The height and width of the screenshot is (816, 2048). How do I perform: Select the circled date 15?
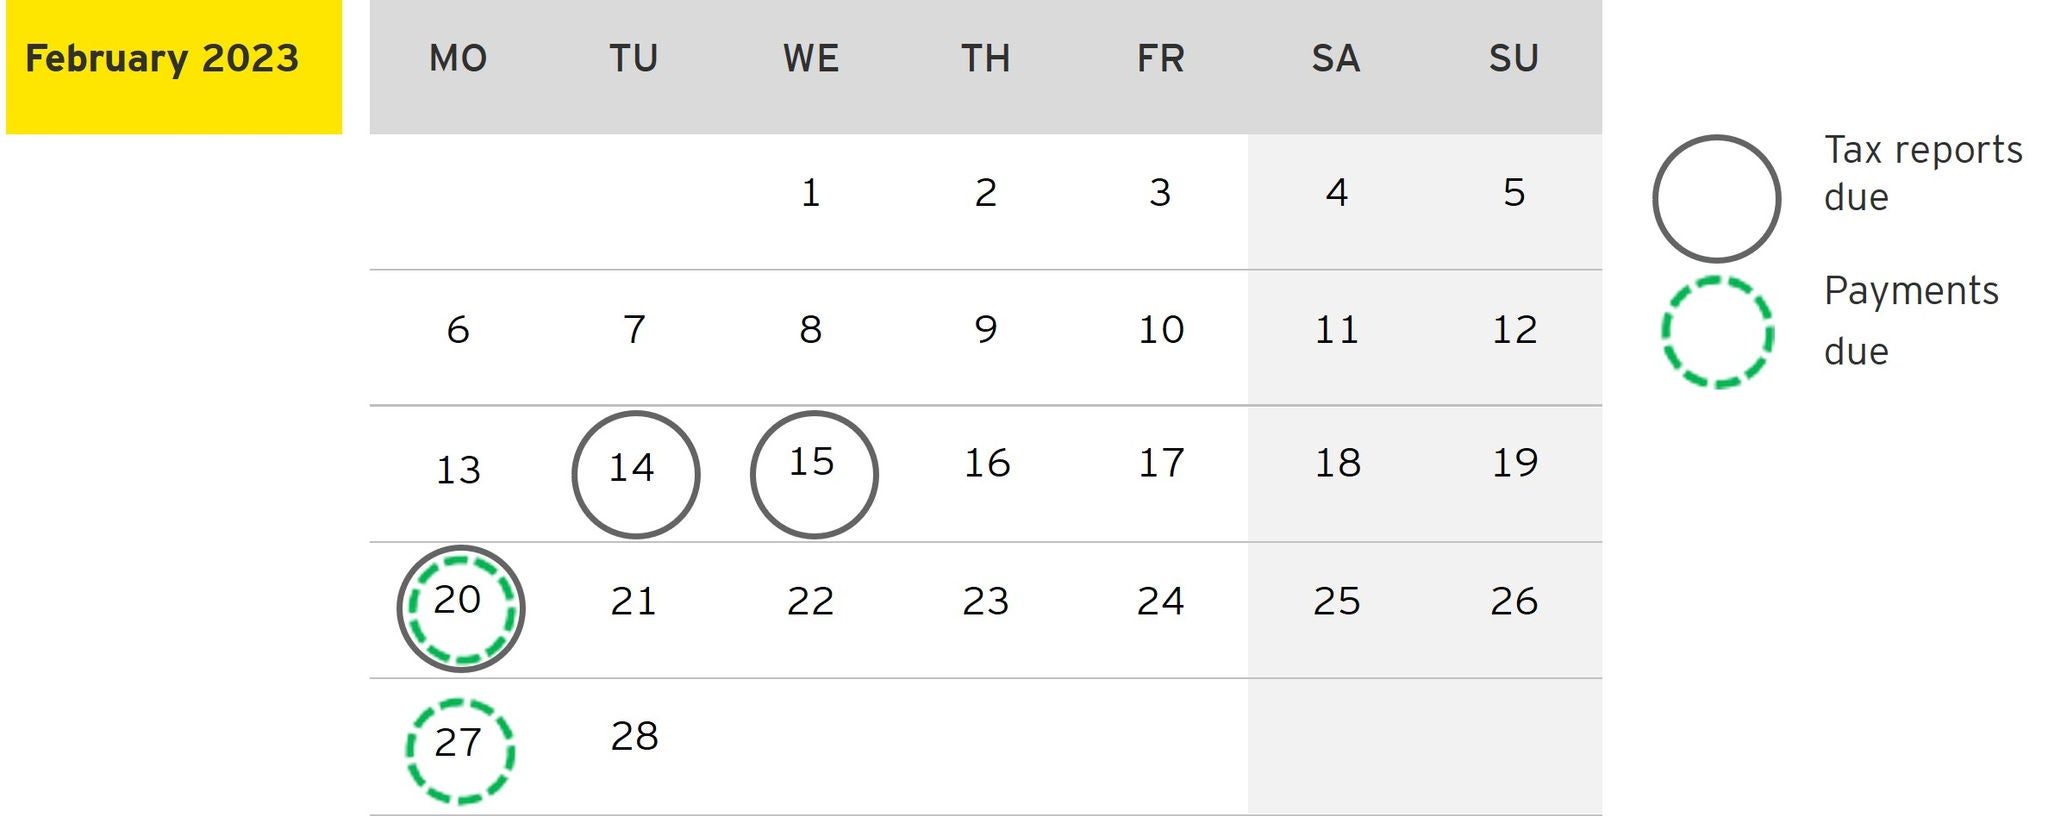(x=813, y=473)
